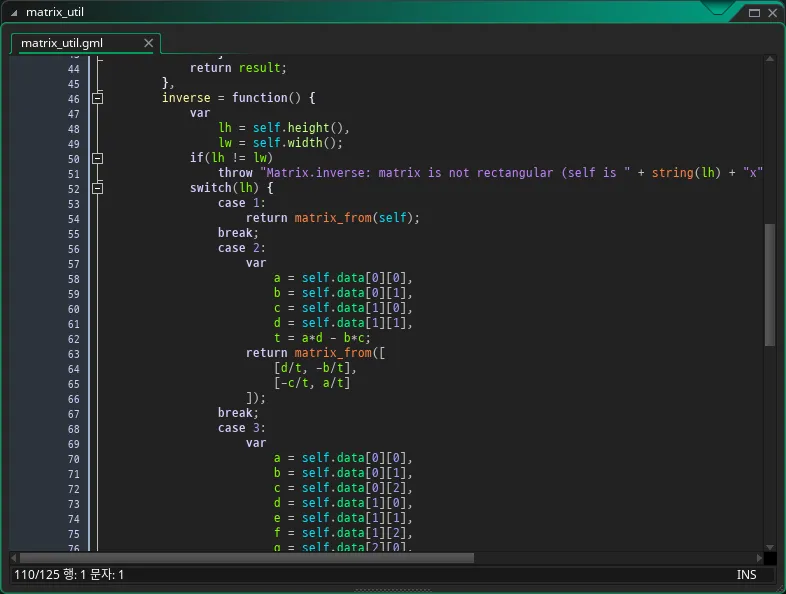Click the horizontal scrollbar right arrow
This screenshot has width=786, height=594.
(x=759, y=558)
